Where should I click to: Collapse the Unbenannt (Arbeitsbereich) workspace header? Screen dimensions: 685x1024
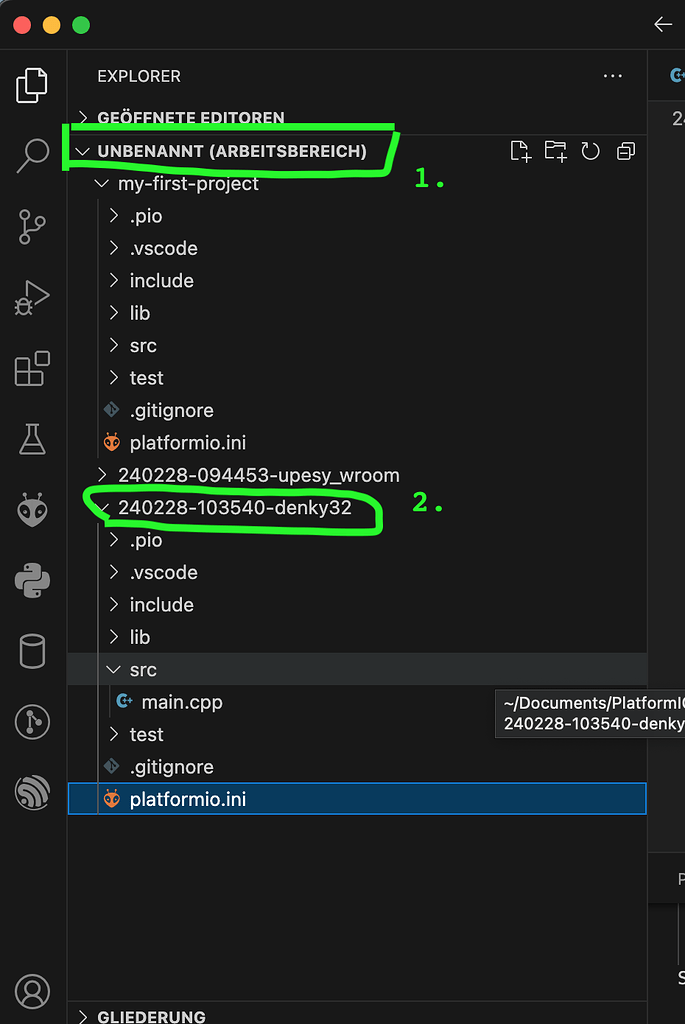pos(232,152)
